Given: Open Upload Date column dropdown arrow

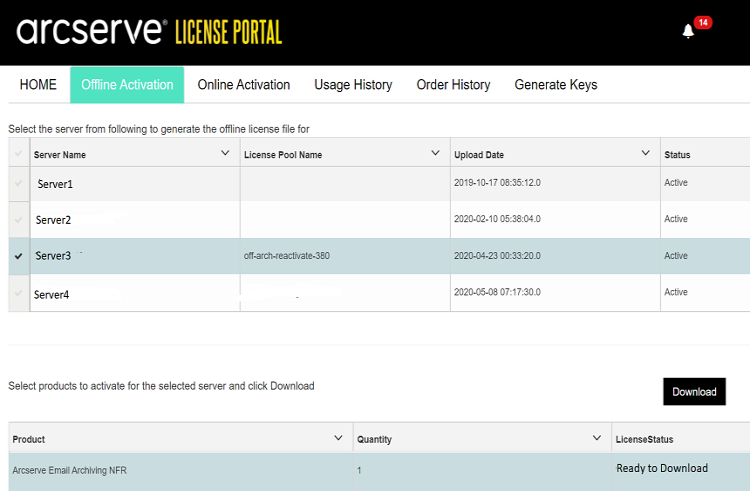Looking at the screenshot, I should (645, 153).
